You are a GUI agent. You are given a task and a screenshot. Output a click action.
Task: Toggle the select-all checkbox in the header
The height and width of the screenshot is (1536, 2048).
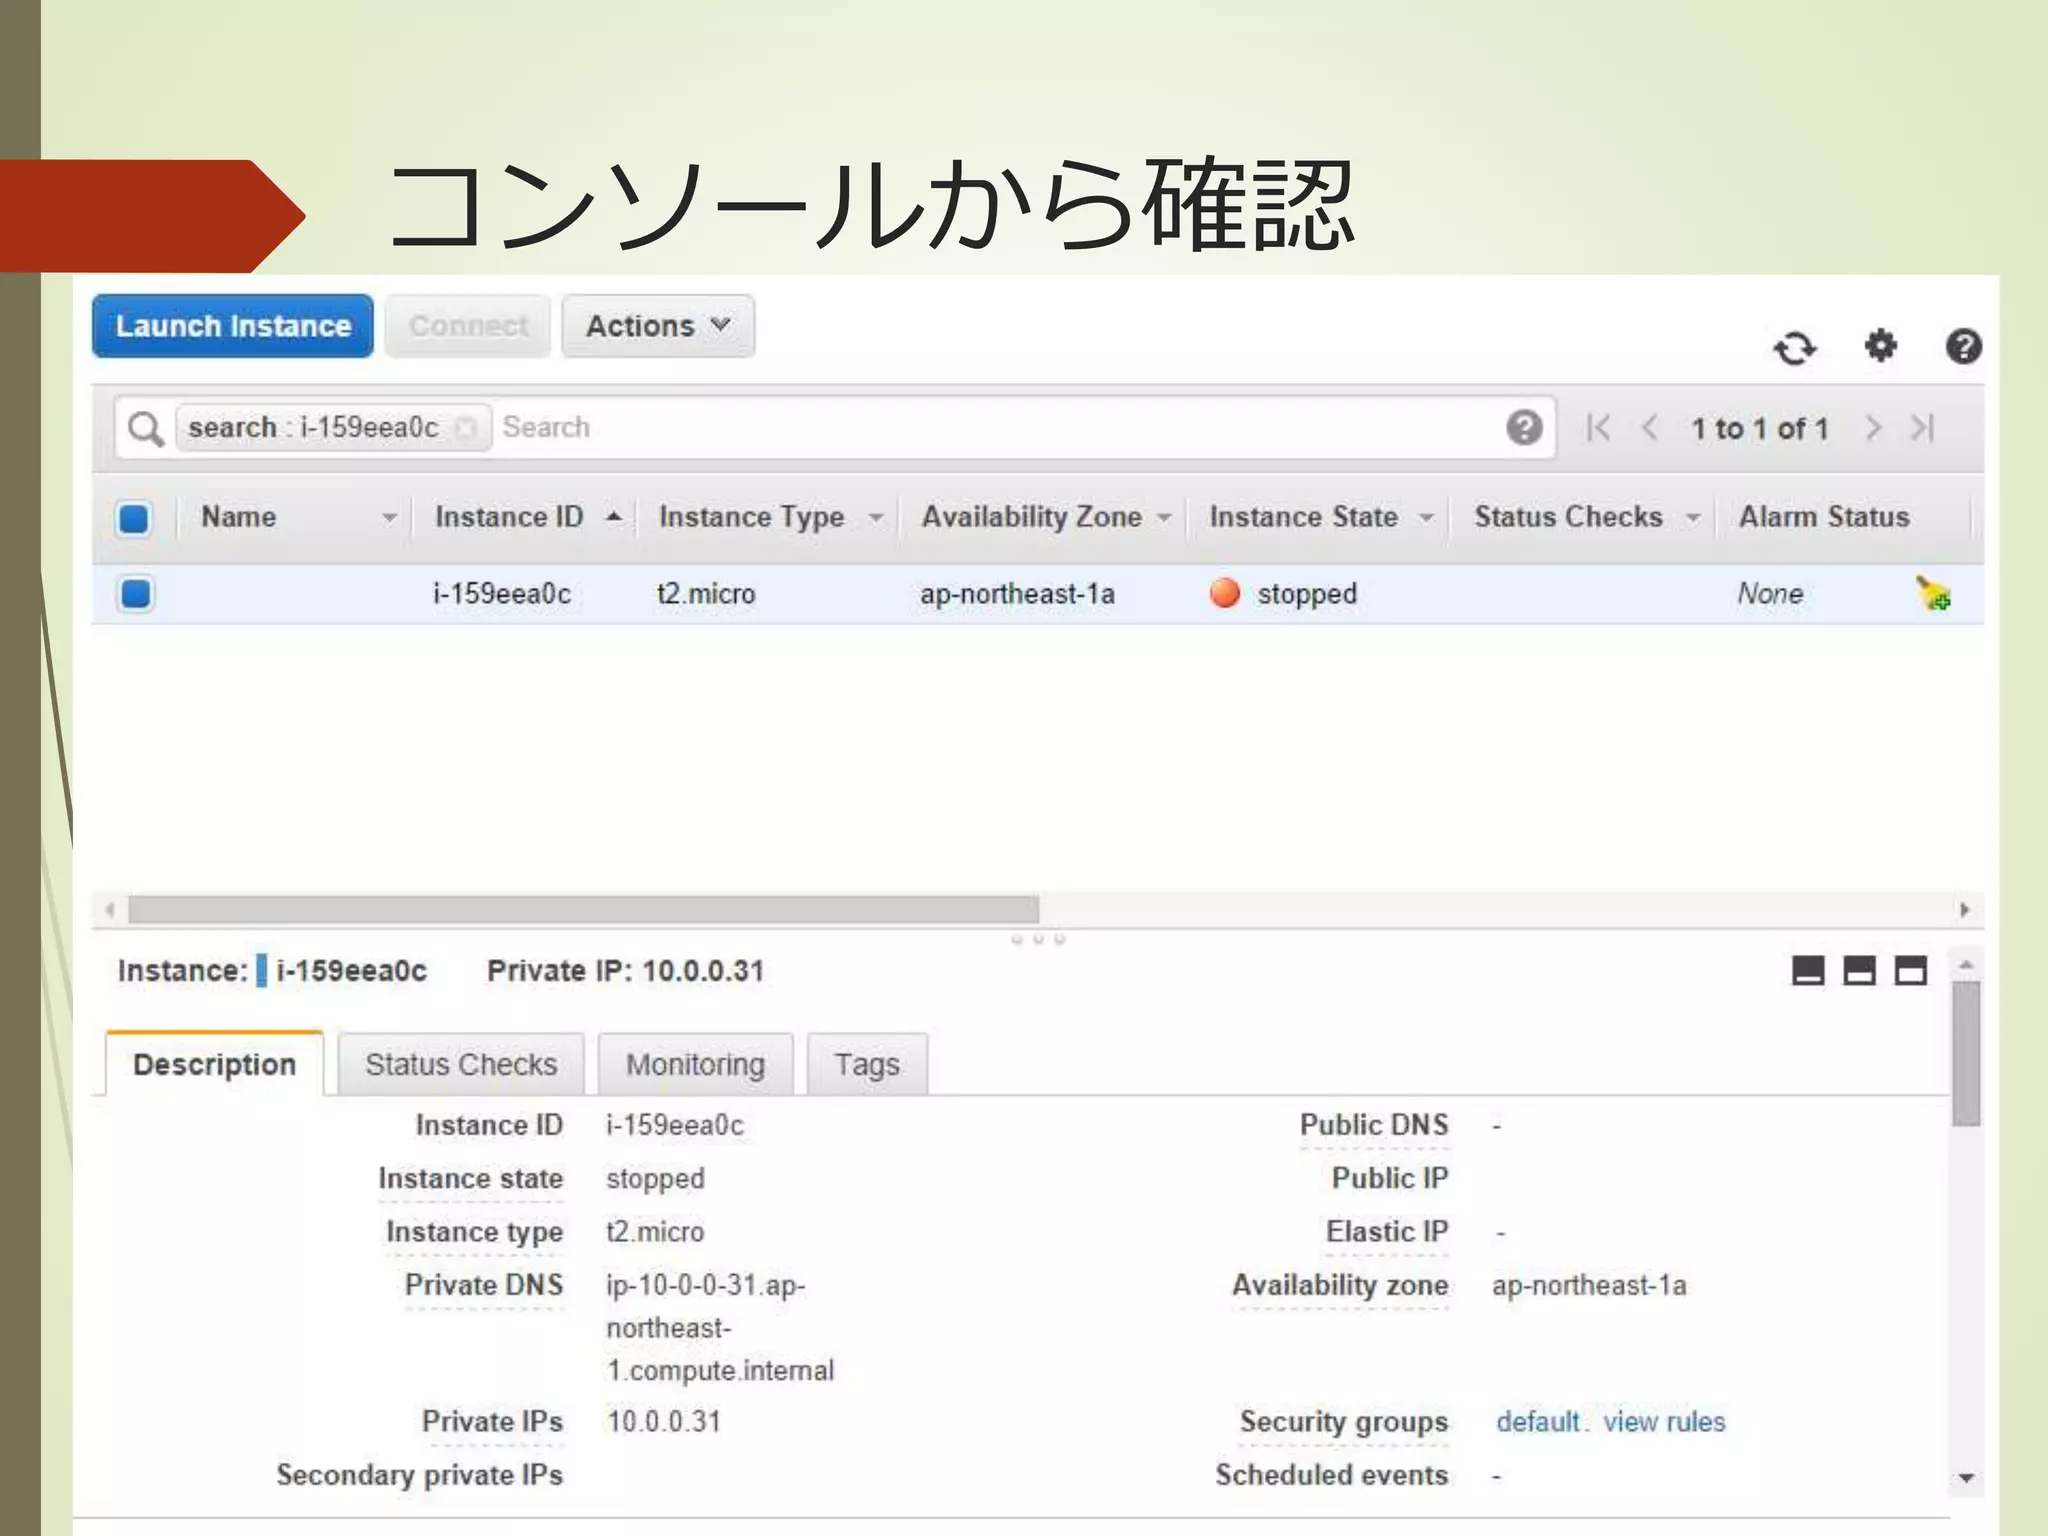click(134, 518)
